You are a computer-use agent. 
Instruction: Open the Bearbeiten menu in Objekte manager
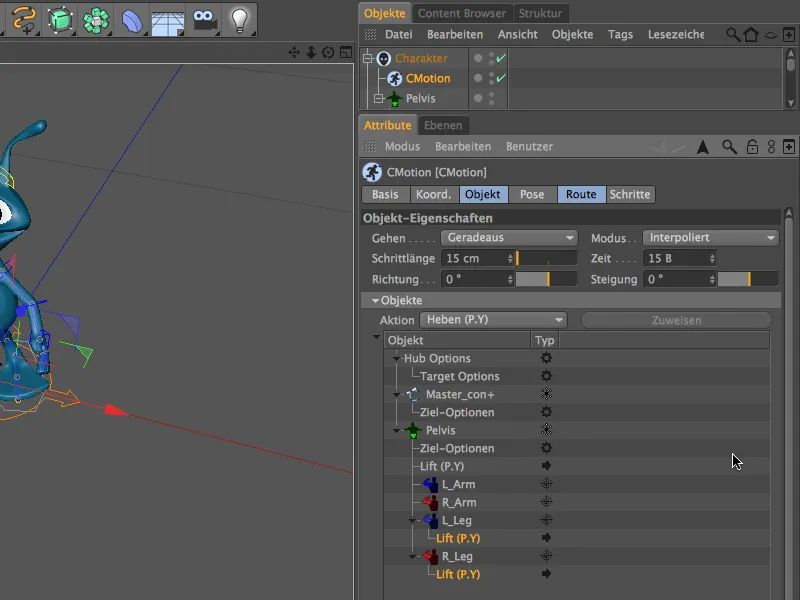tap(455, 35)
